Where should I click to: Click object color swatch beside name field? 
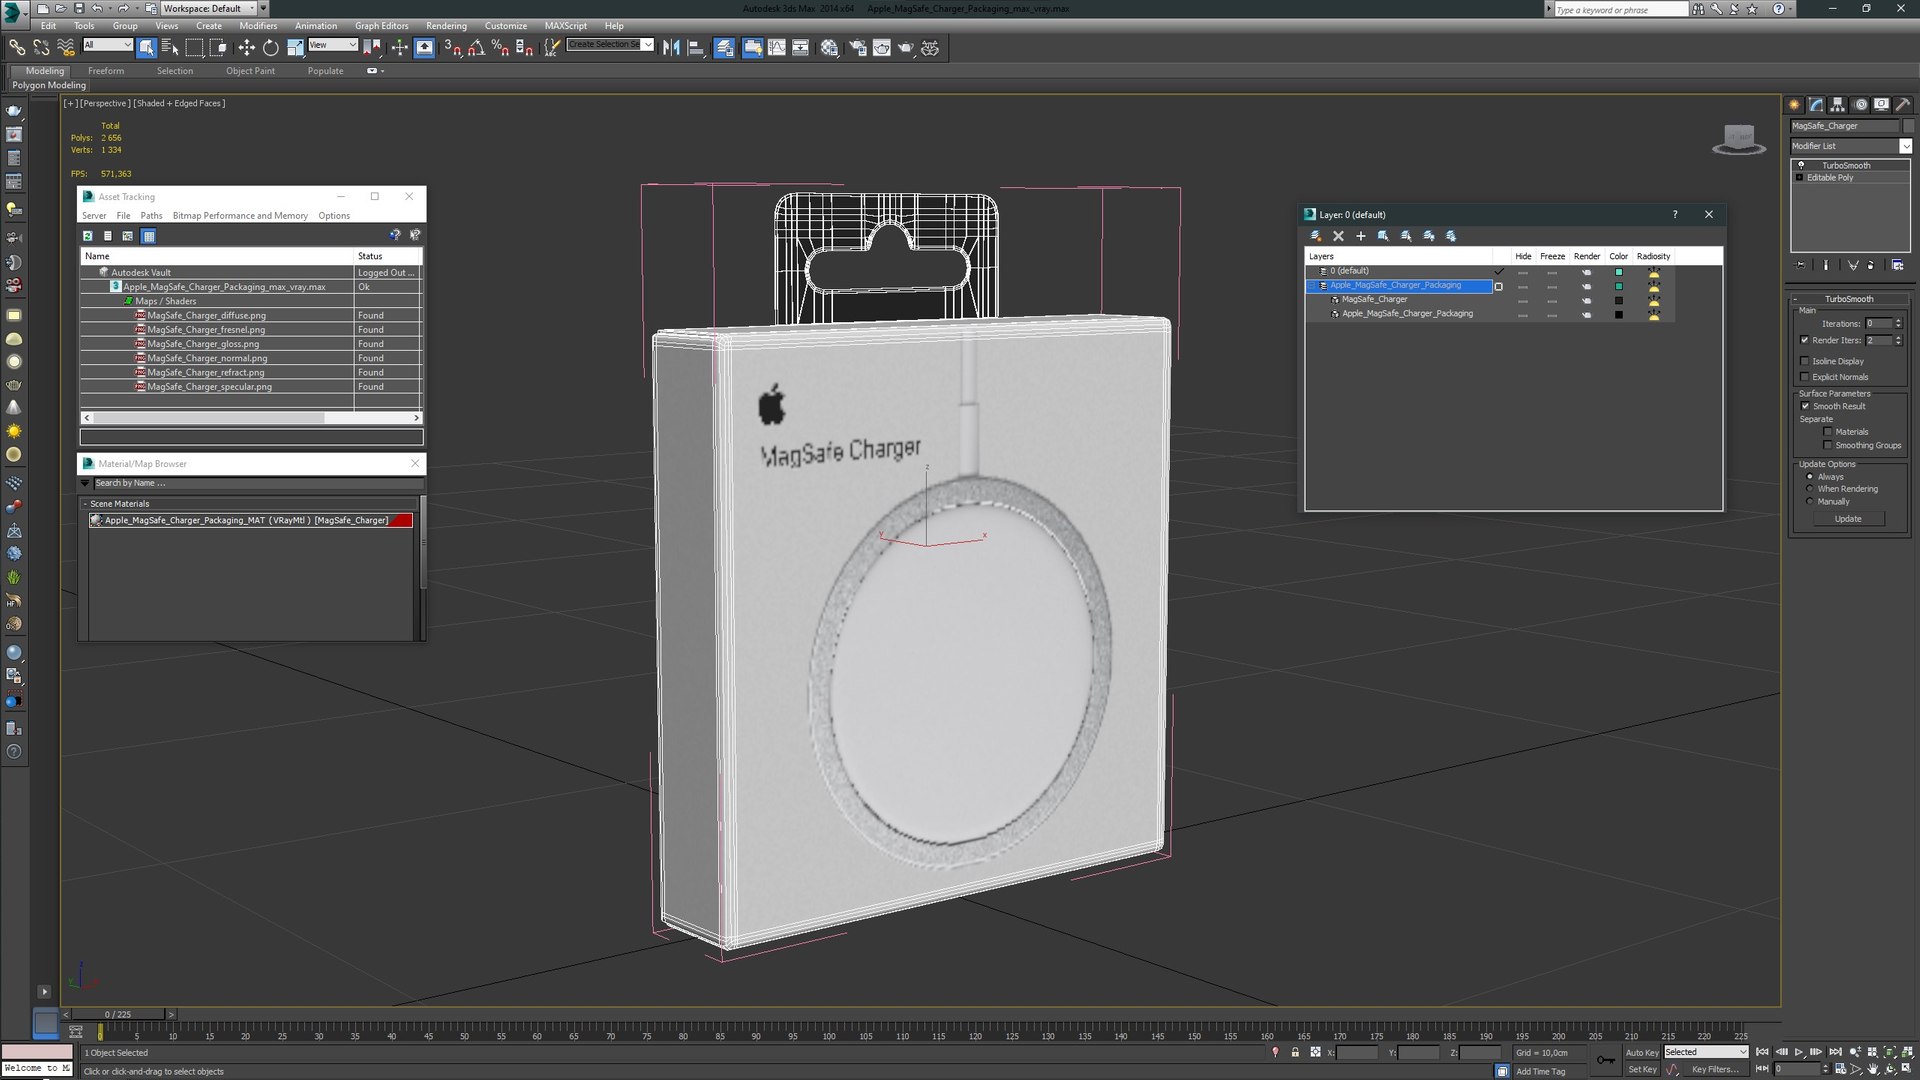tap(1908, 126)
